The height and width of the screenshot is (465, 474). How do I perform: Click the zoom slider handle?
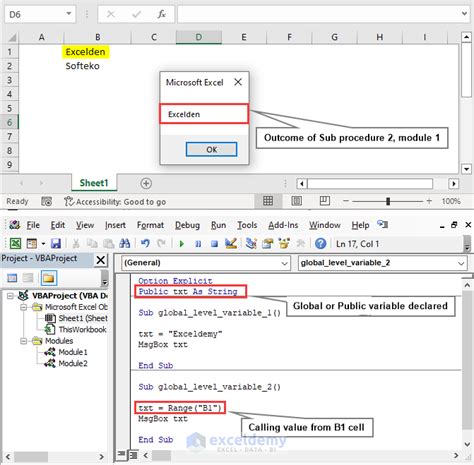point(388,201)
